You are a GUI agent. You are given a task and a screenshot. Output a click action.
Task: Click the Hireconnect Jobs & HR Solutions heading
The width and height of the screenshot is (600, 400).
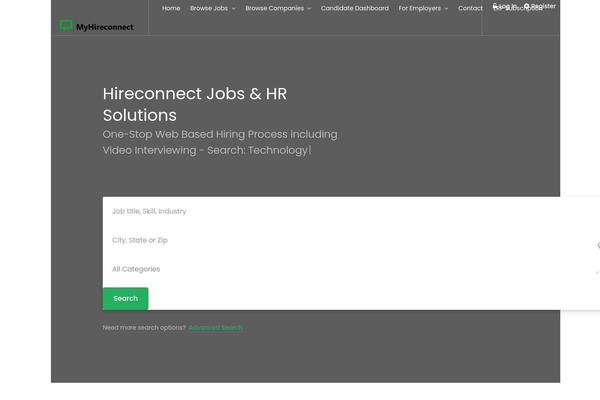195,104
